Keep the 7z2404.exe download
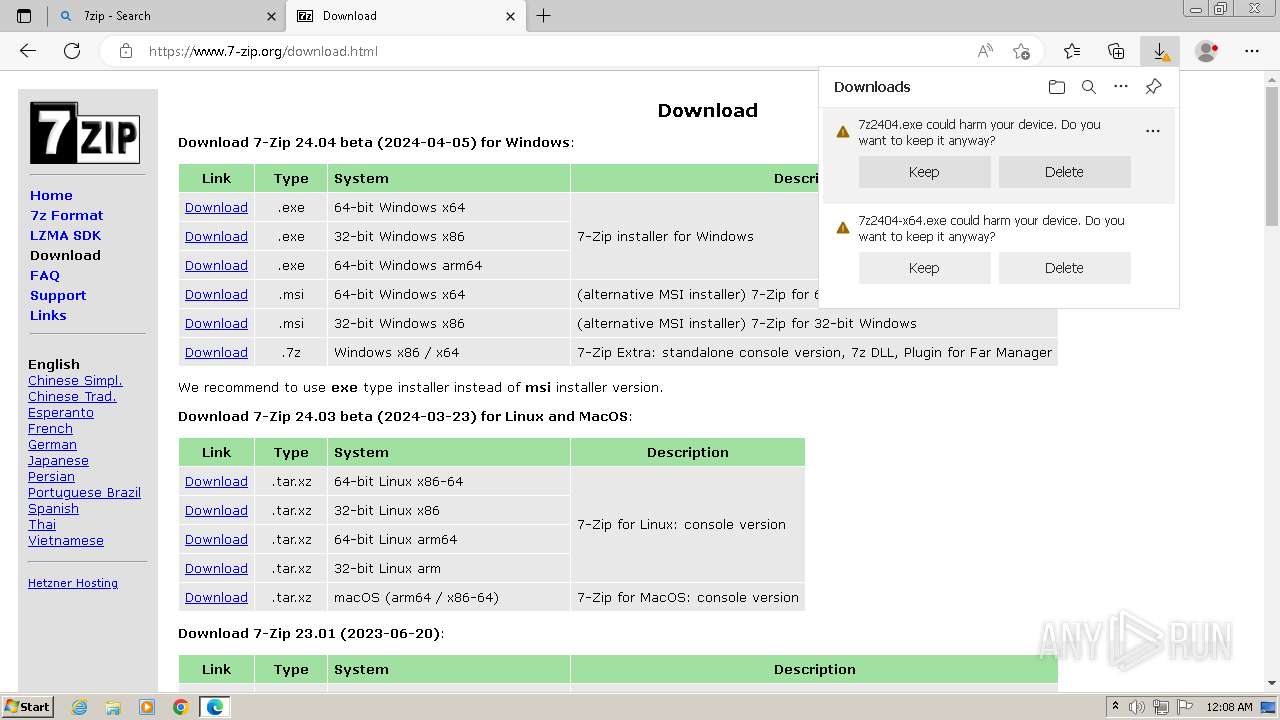1280x720 pixels. tap(924, 172)
